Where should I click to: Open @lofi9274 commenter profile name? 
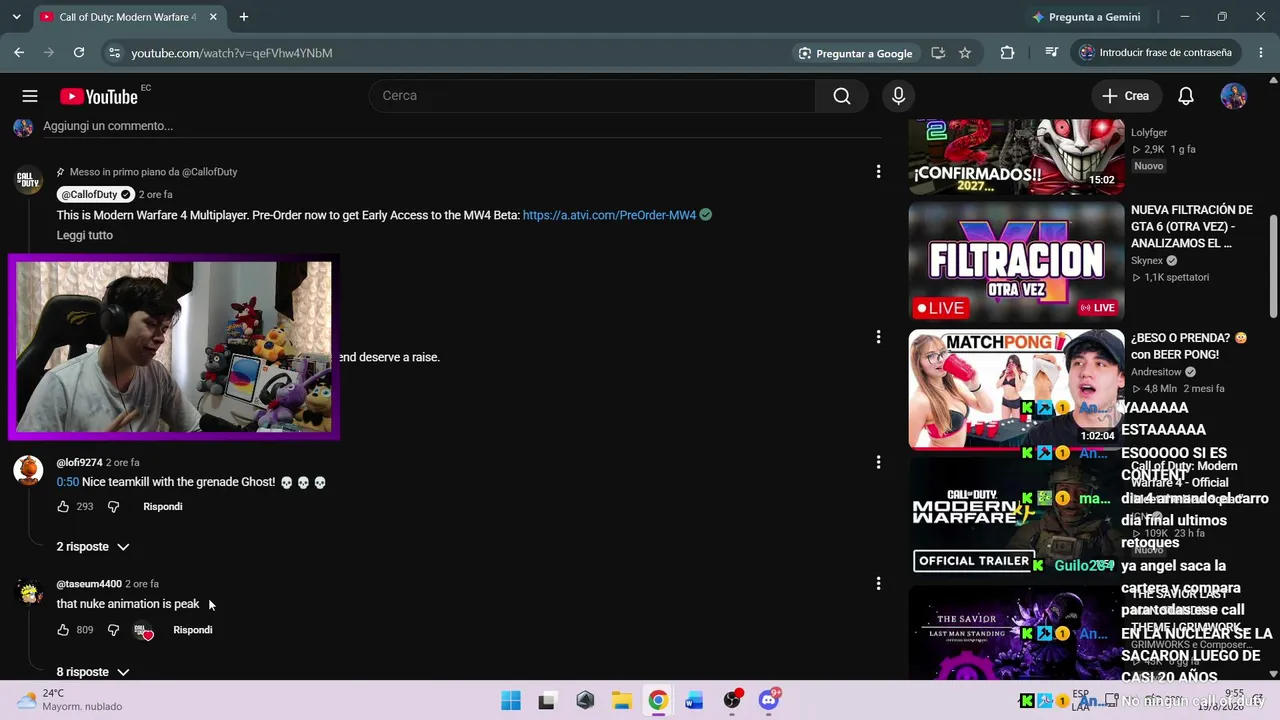[80, 463]
